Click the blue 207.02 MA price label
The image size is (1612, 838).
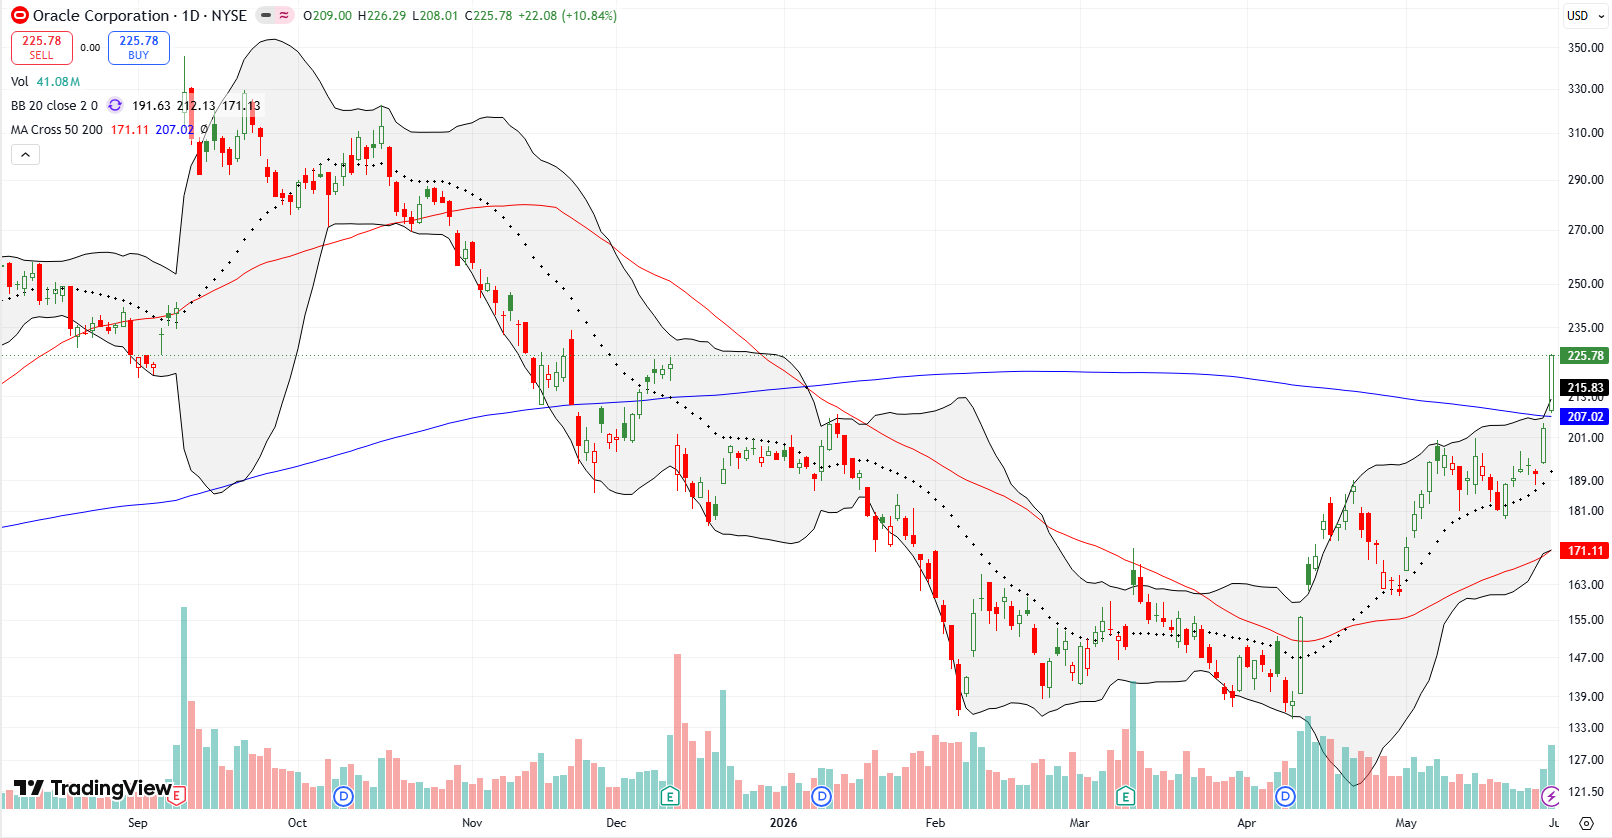[x=1585, y=417]
